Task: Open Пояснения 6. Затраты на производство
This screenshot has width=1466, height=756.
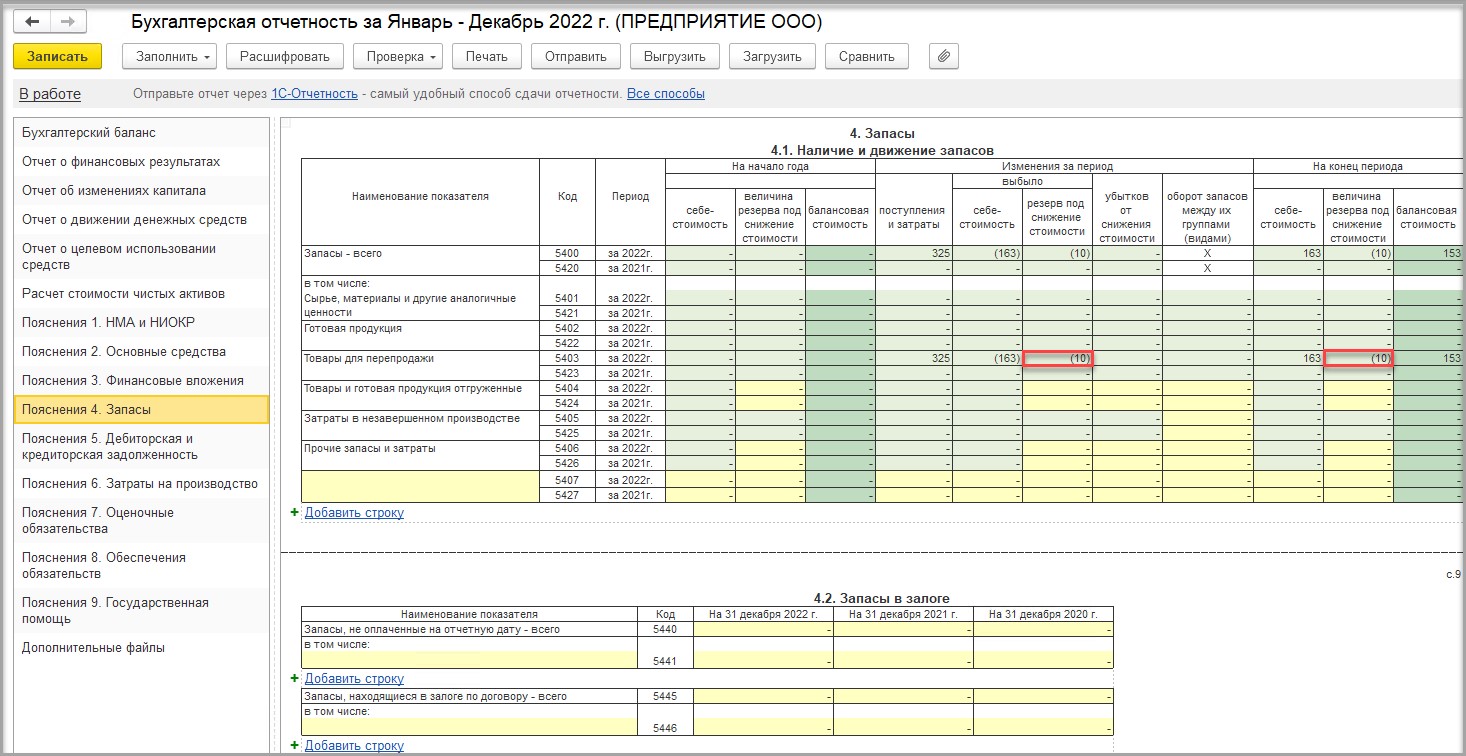Action: click(x=141, y=484)
